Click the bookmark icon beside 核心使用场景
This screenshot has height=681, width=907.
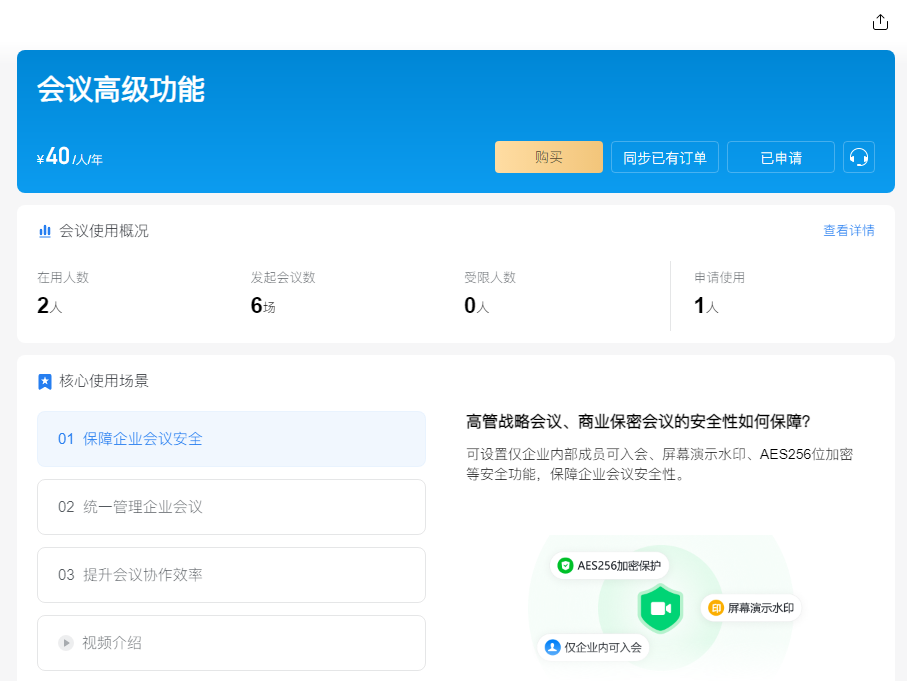click(44, 379)
